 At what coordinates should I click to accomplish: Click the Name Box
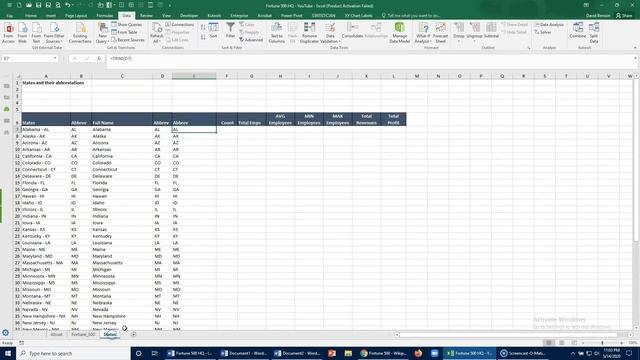tap(27, 58)
